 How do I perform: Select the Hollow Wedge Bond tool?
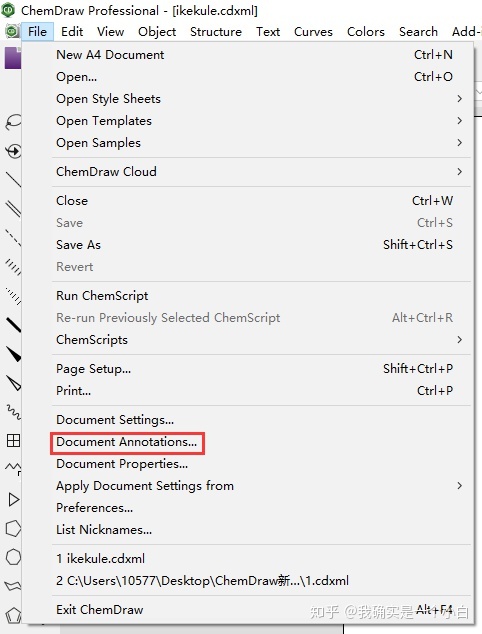pyautogui.click(x=13, y=383)
